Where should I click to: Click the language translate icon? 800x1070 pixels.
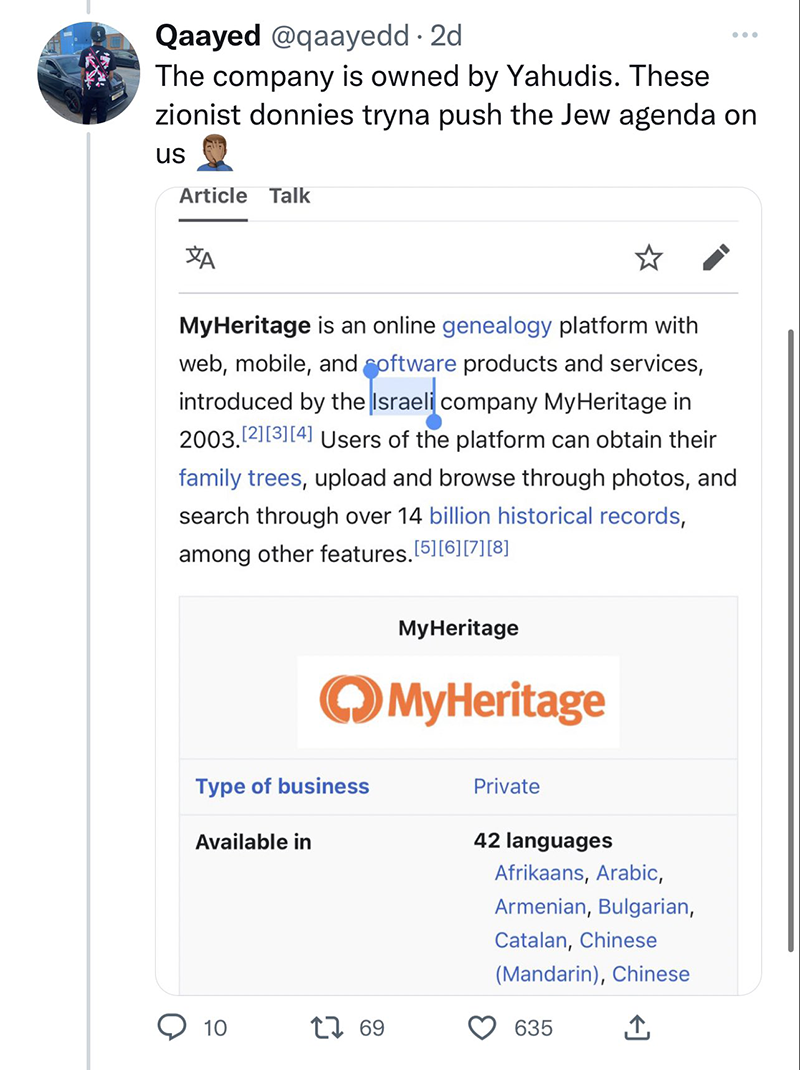click(x=201, y=258)
